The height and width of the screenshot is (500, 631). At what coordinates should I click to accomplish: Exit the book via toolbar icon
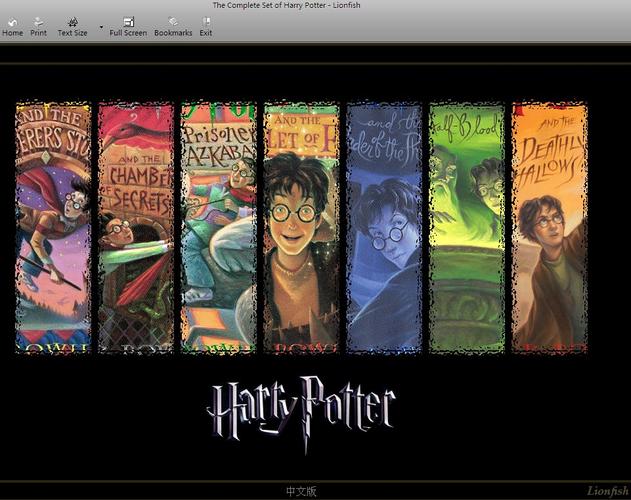206,21
